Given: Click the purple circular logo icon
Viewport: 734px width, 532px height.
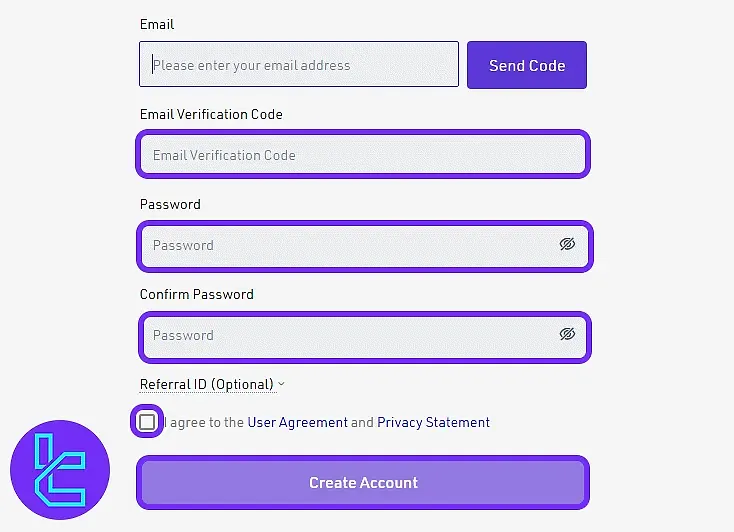Looking at the screenshot, I should pos(60,470).
